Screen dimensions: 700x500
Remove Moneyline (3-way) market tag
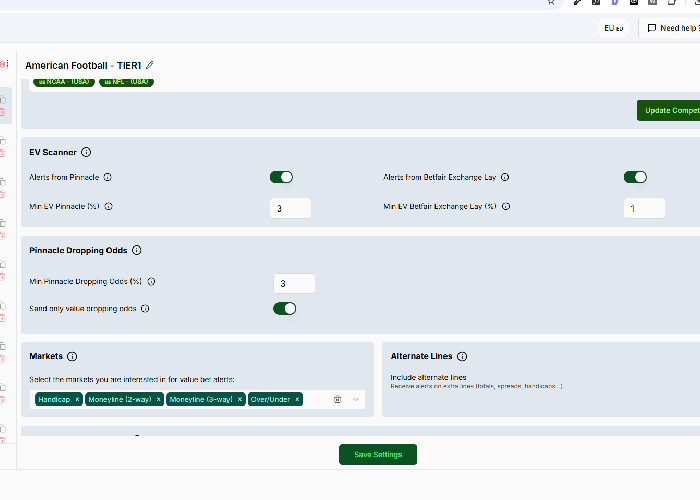pyautogui.click(x=240, y=399)
